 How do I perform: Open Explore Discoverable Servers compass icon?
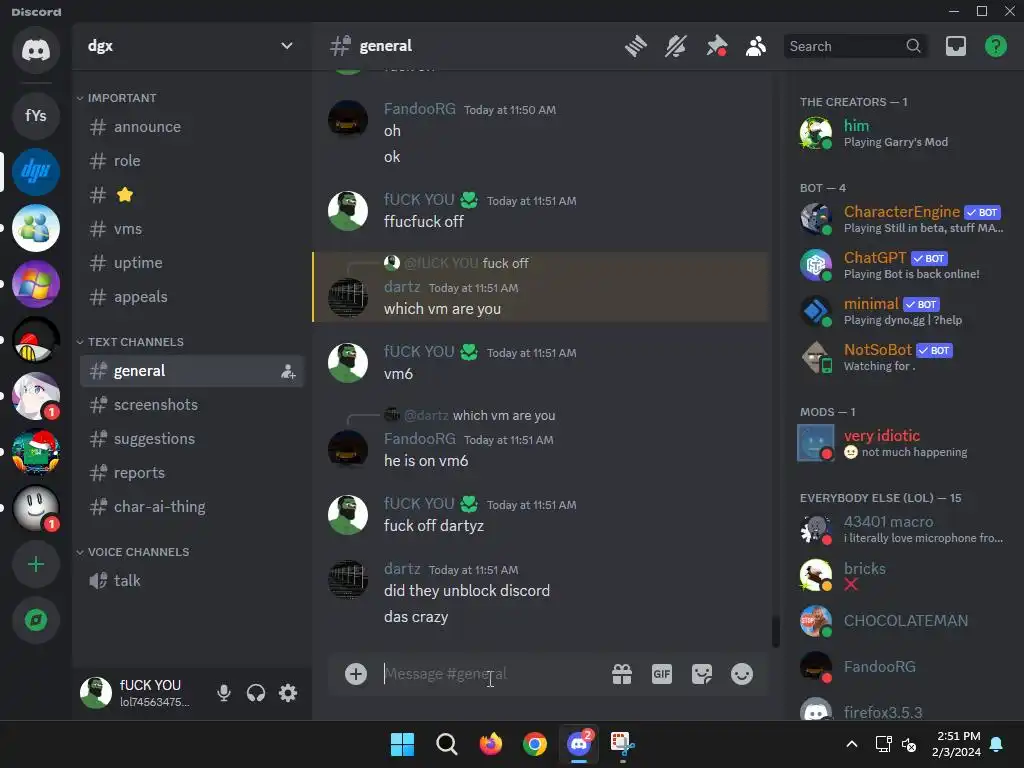36,620
